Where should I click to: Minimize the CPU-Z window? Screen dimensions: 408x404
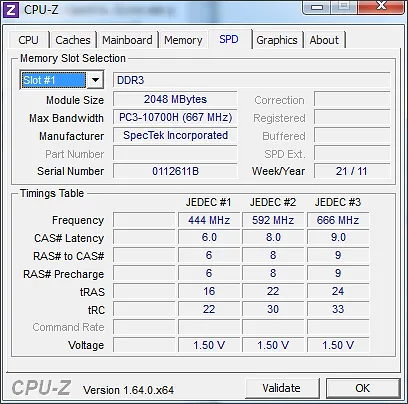click(317, 7)
